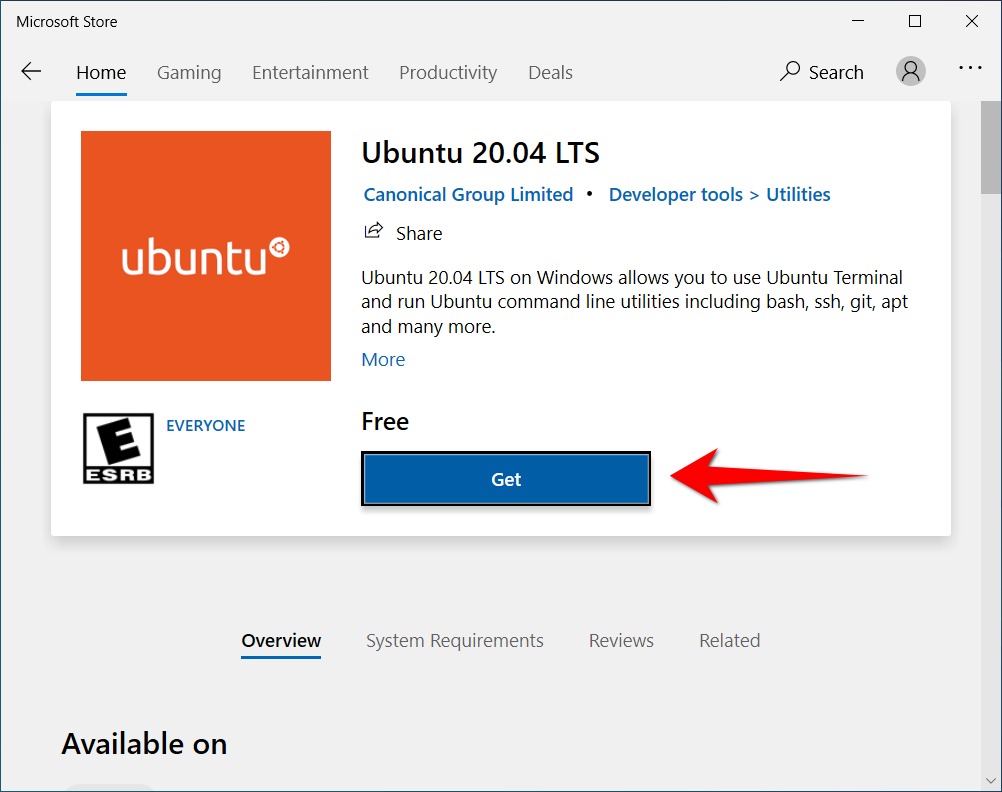
Task: Select the Overview section tab
Action: [281, 641]
